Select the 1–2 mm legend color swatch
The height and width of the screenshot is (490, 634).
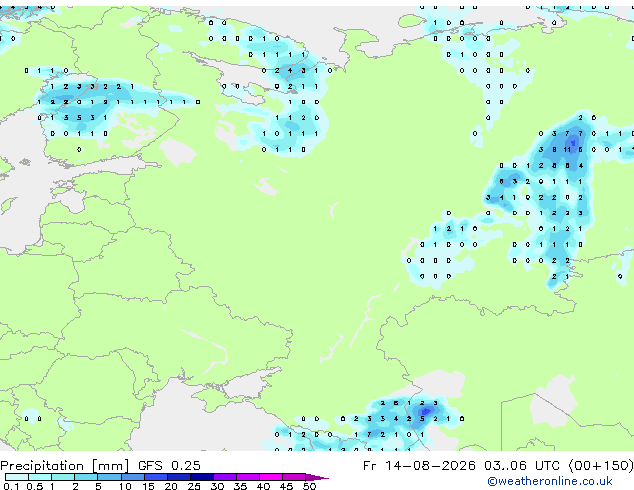tap(63, 477)
